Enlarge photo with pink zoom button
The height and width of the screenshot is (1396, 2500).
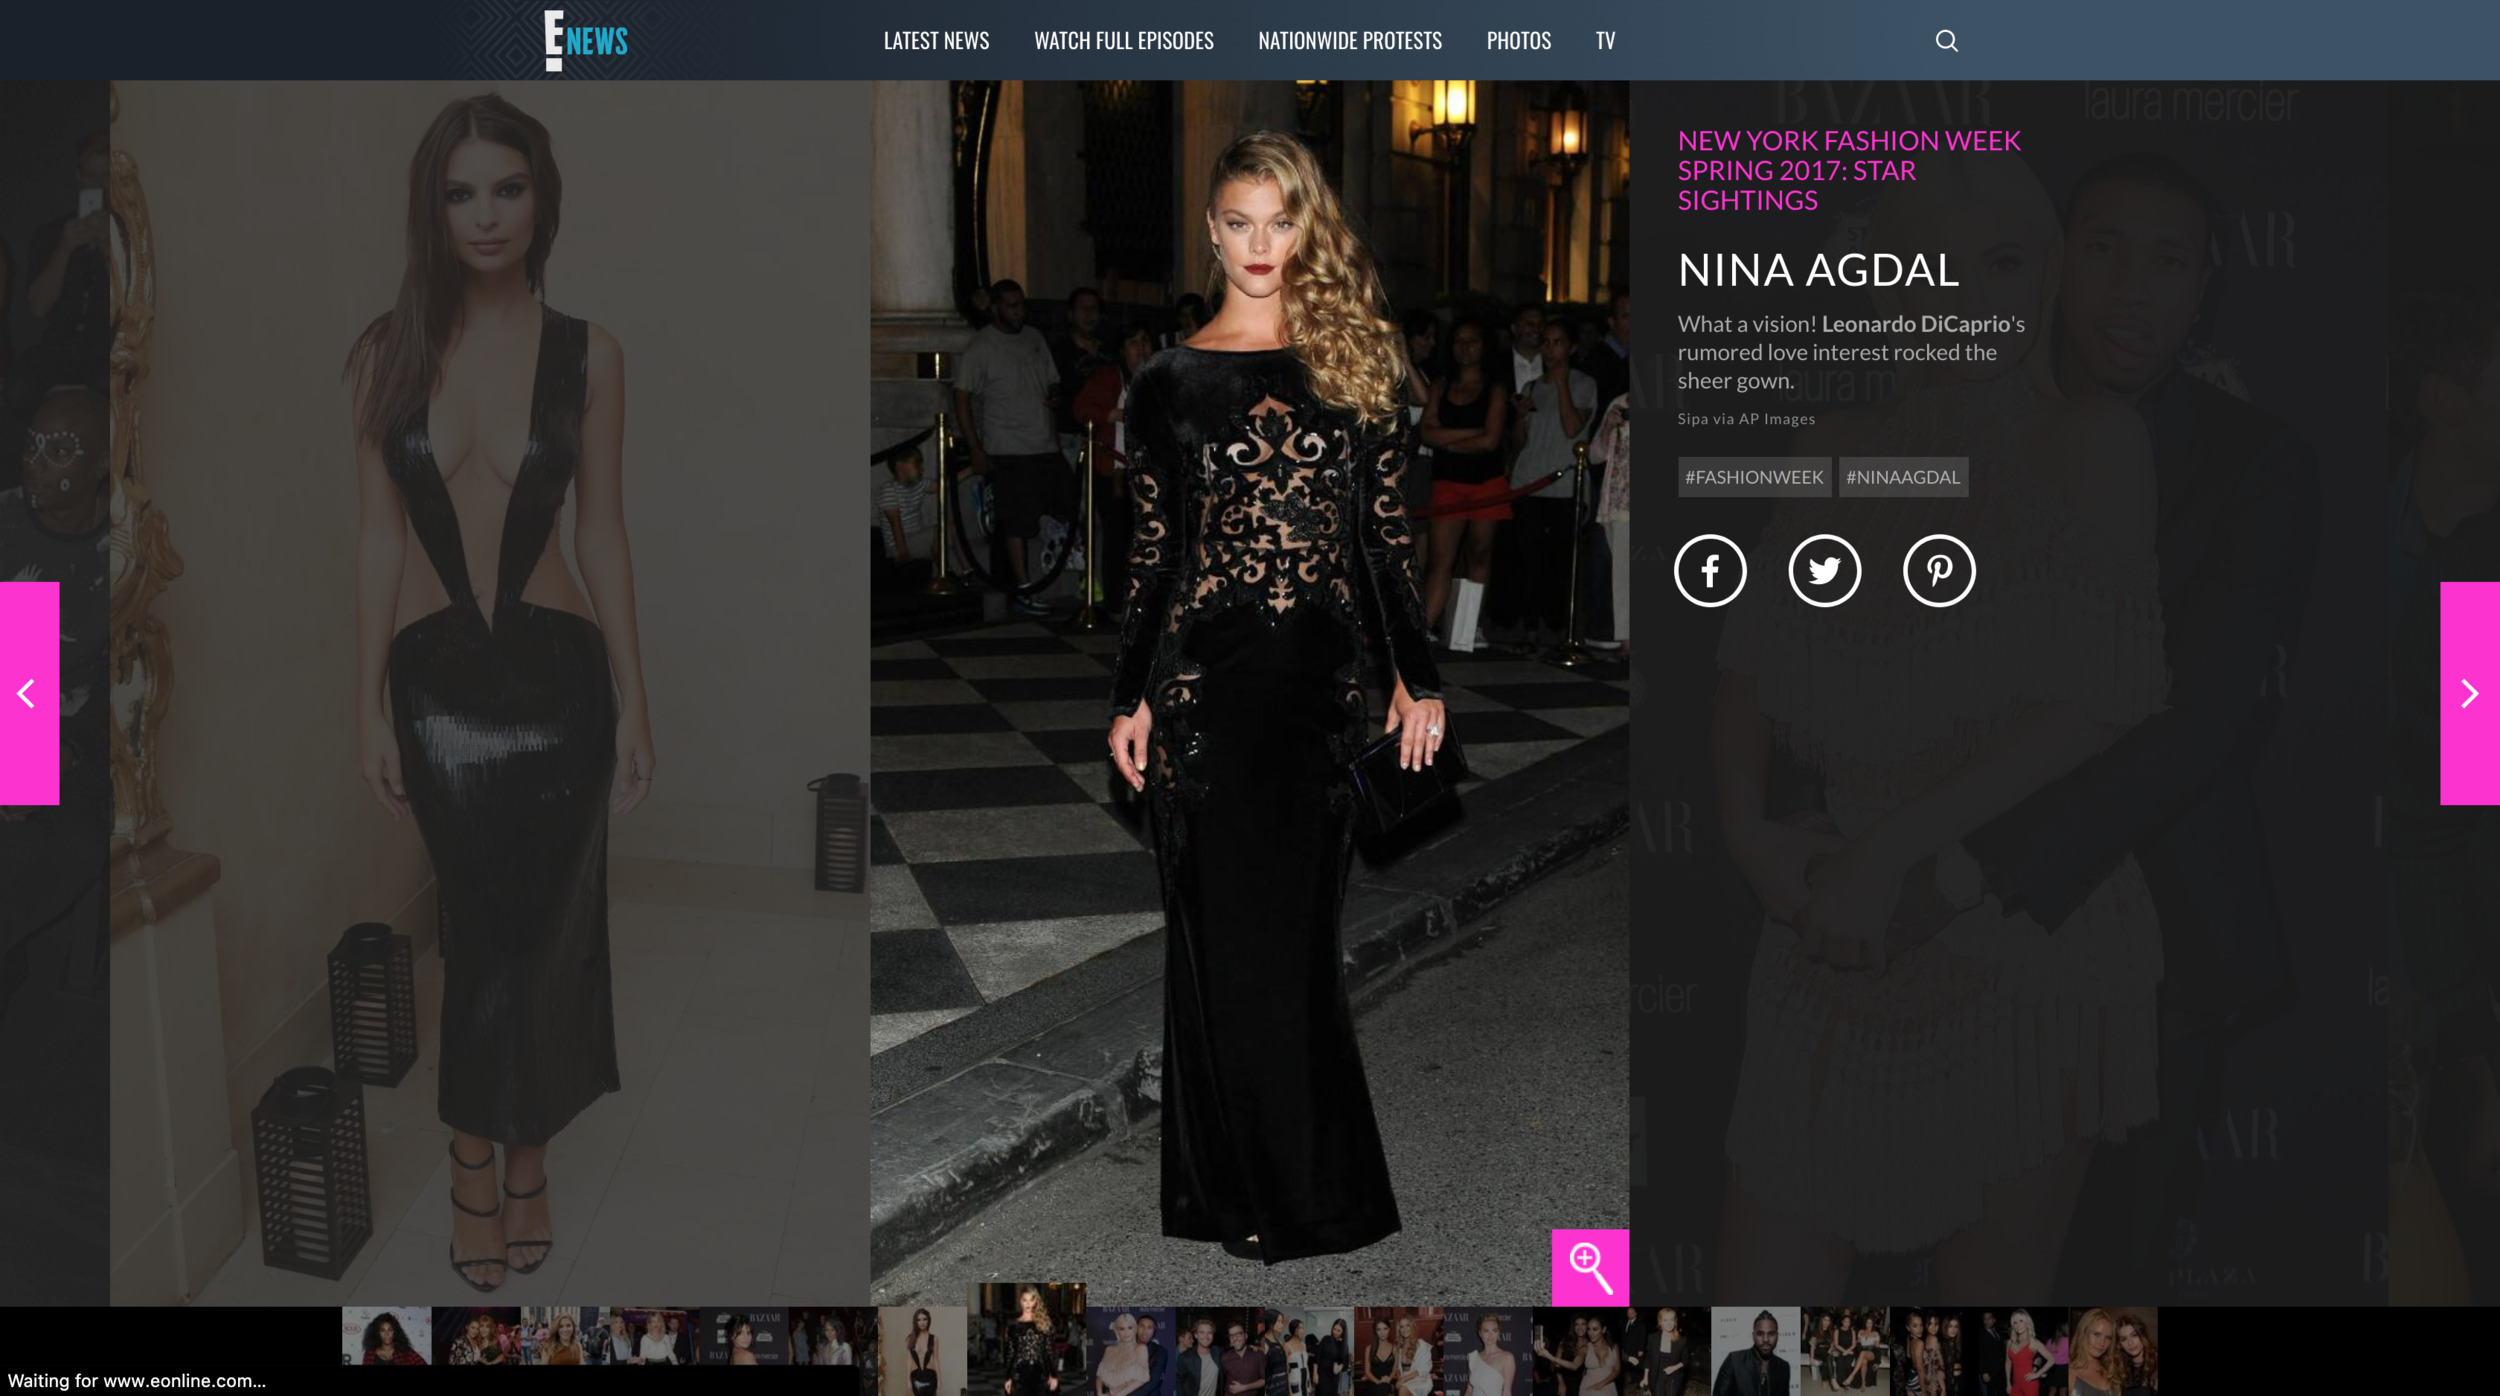[x=1589, y=1267]
